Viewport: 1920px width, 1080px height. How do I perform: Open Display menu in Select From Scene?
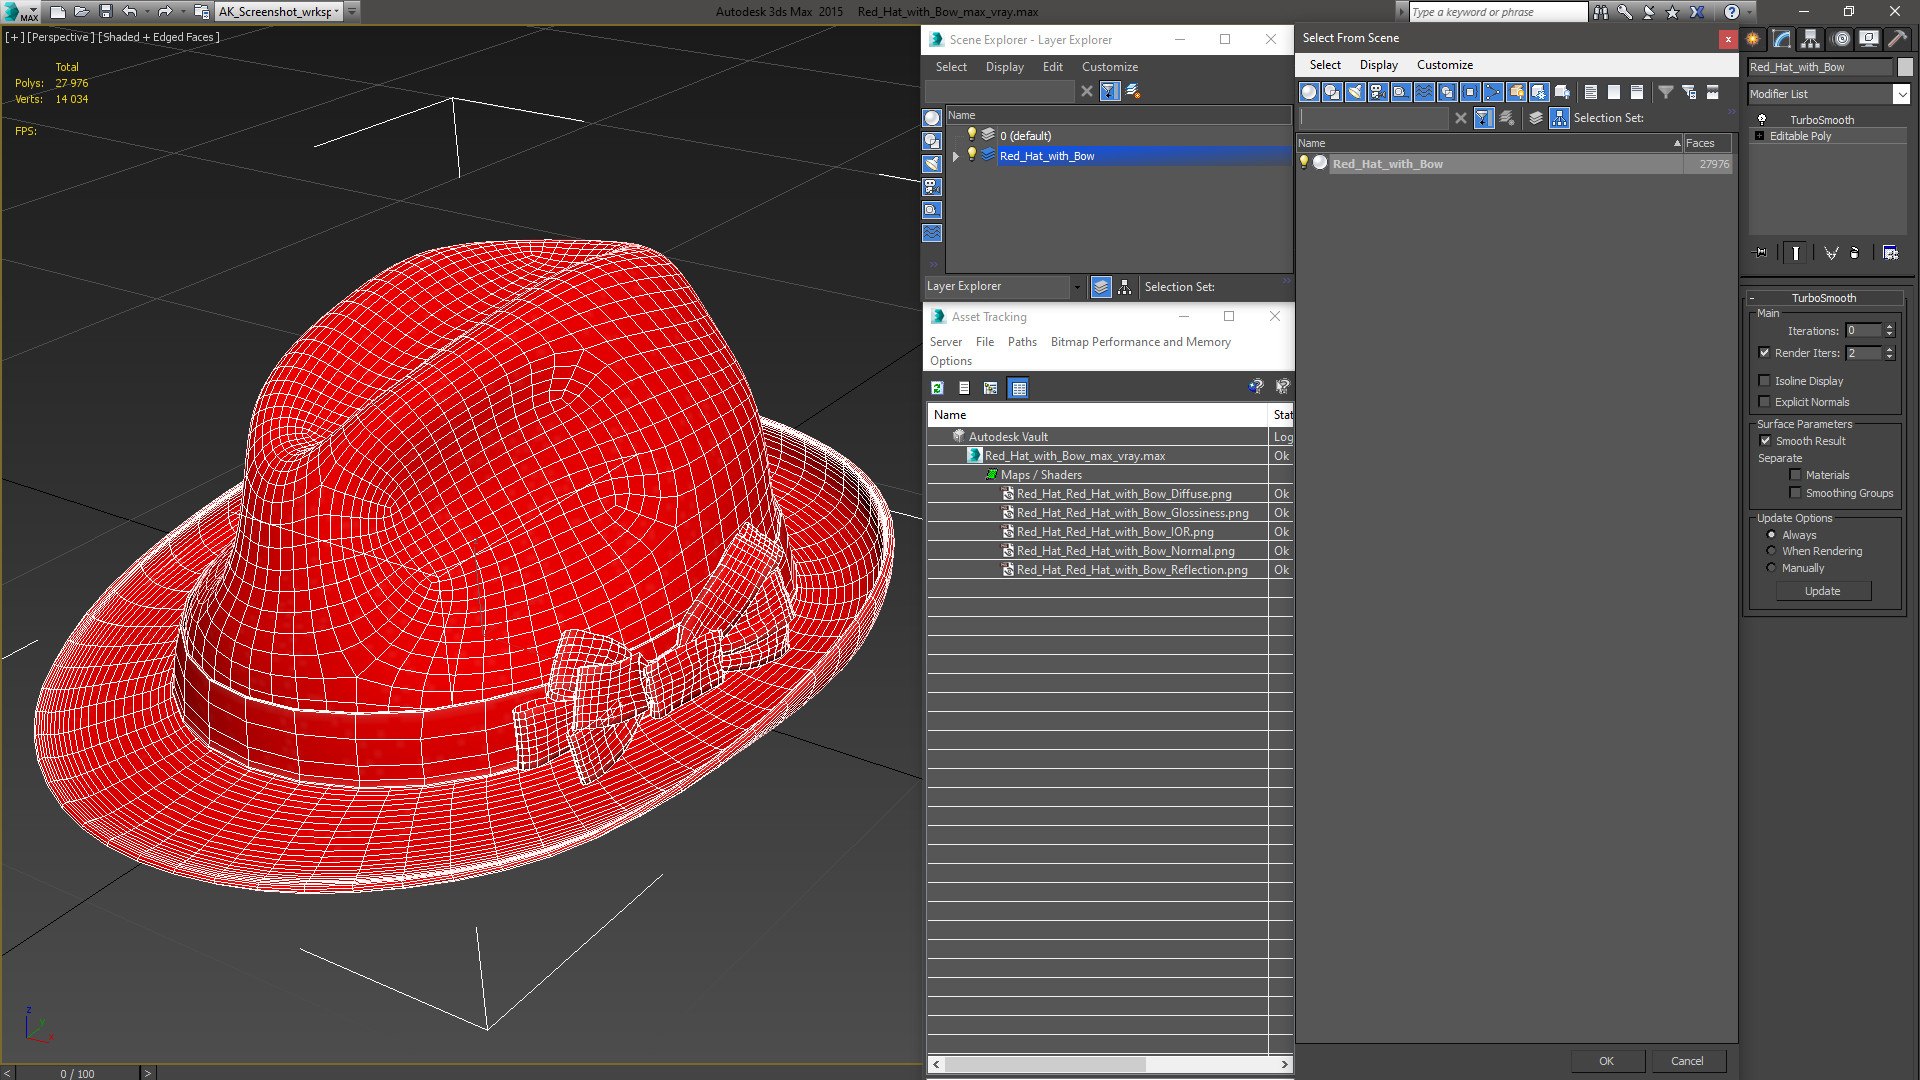point(1378,65)
